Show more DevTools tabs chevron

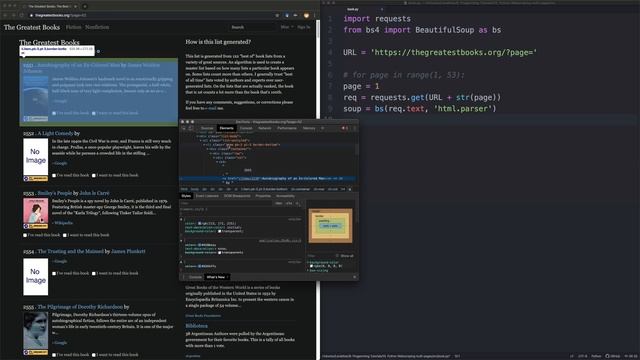point(322,128)
